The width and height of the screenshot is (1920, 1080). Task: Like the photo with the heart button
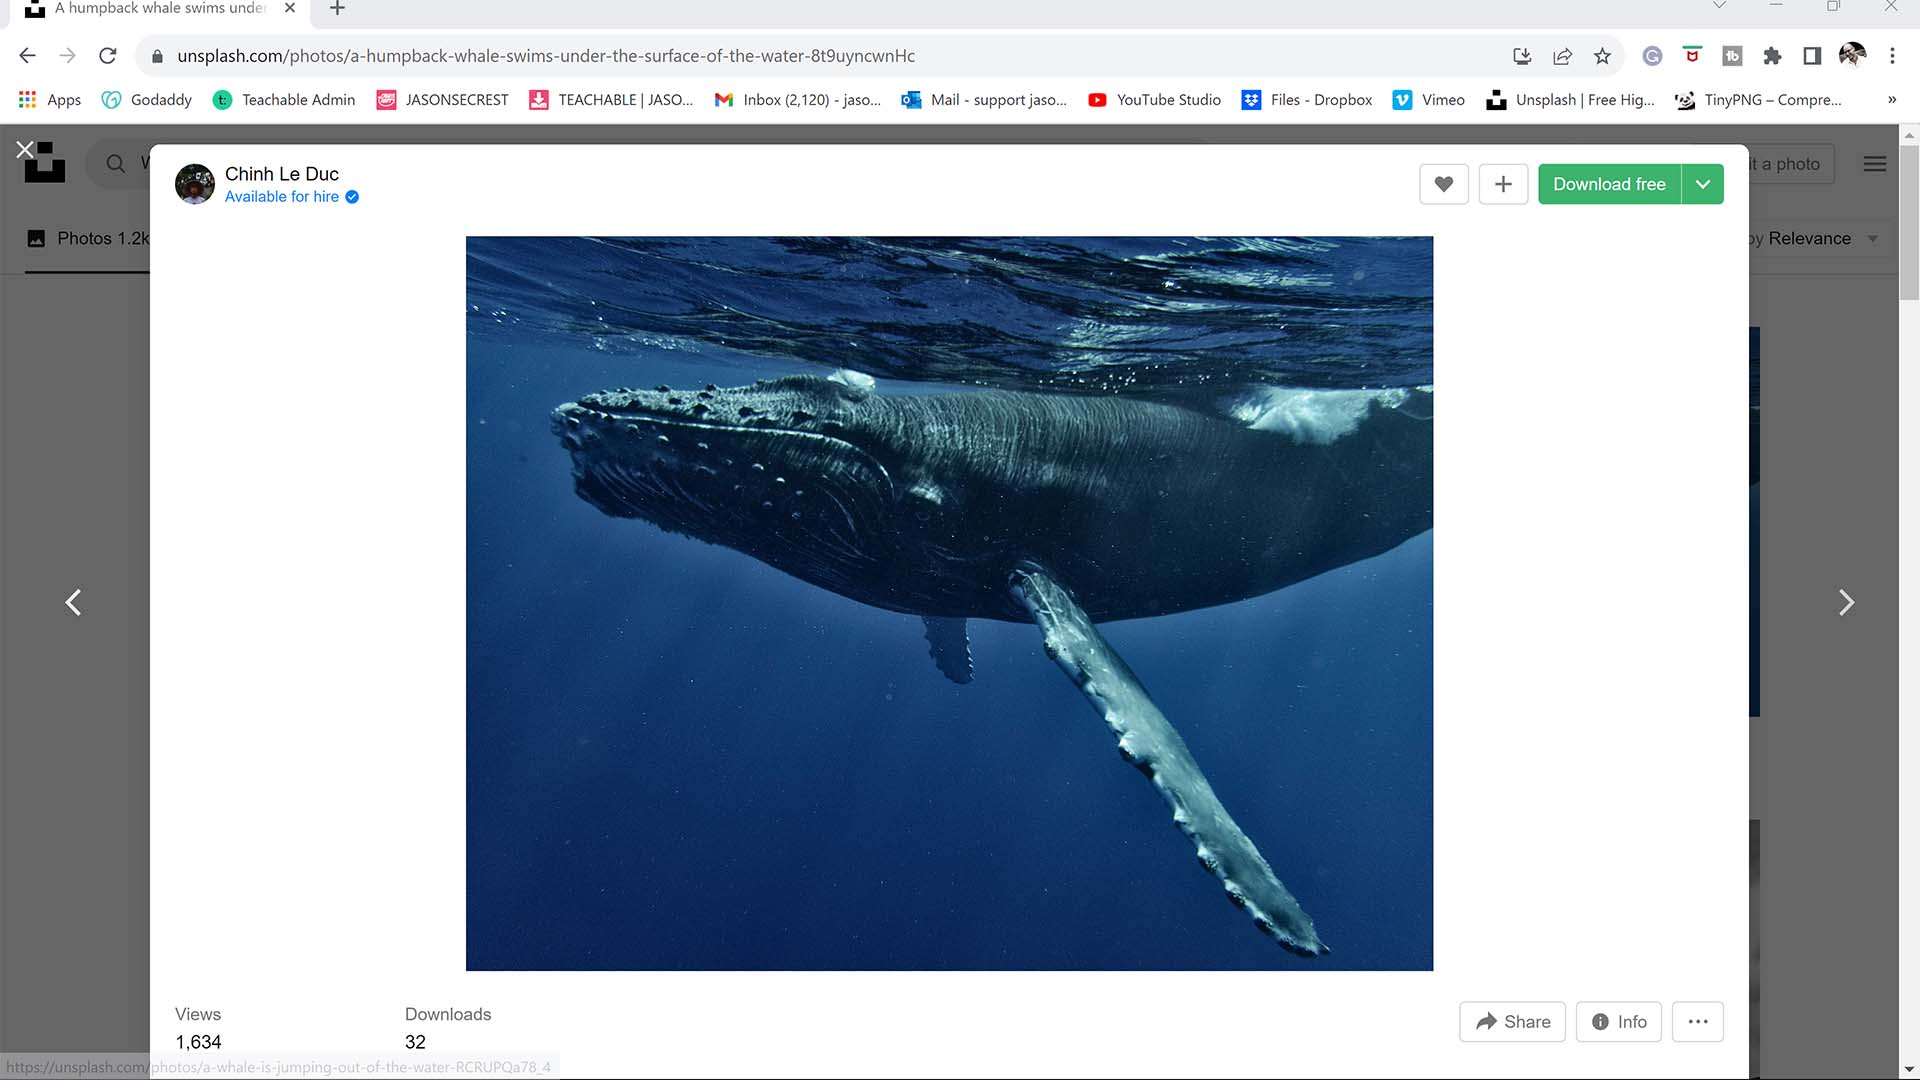point(1443,184)
